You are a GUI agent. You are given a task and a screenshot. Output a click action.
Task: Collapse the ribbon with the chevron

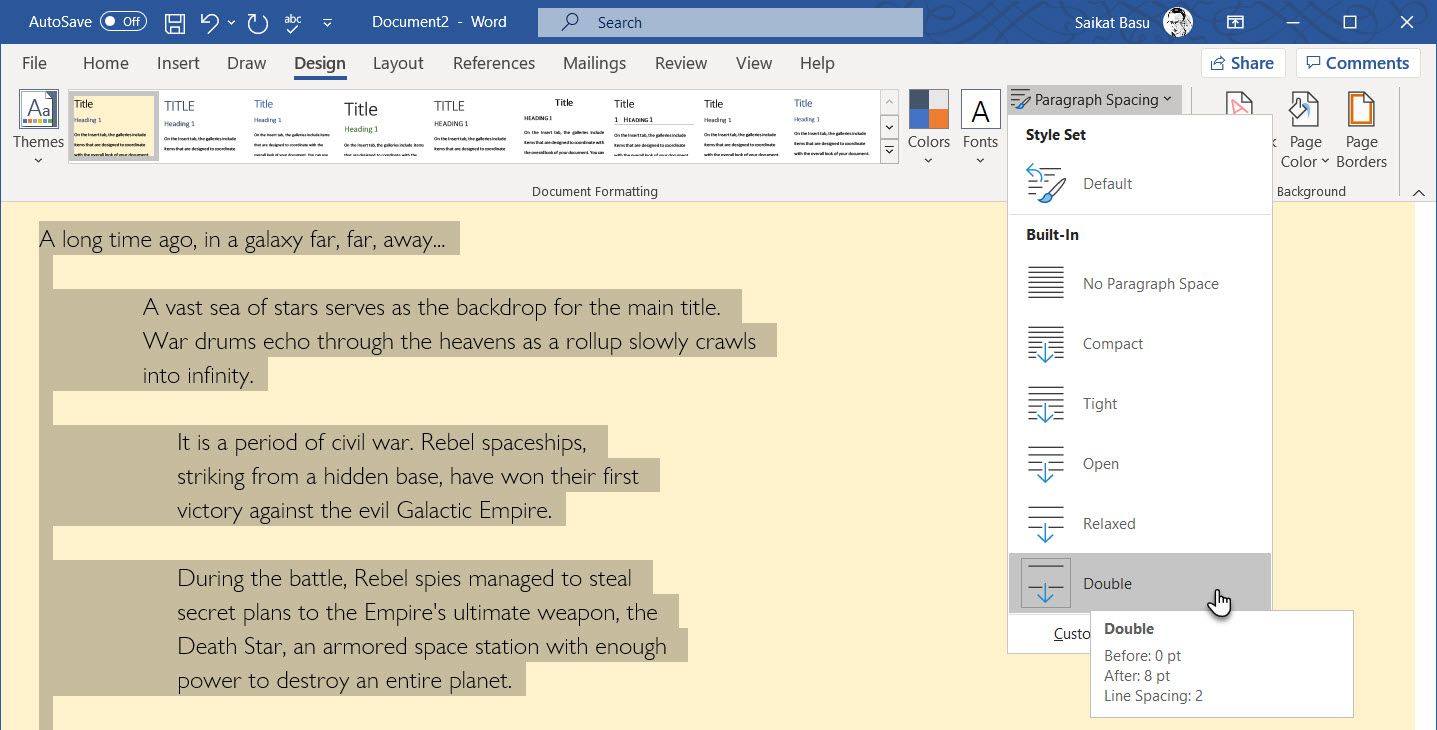tap(1418, 192)
